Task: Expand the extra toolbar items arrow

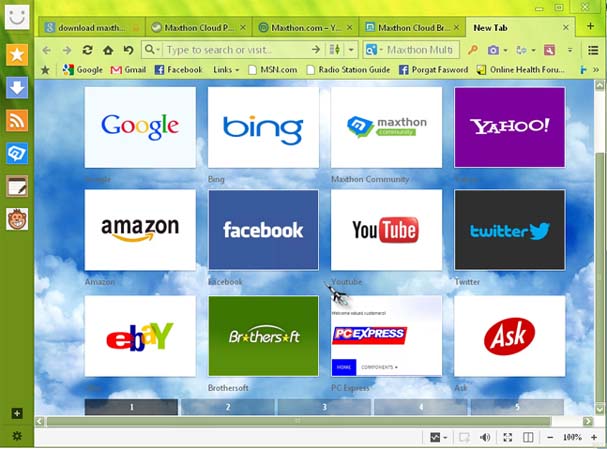Action: 570,50
